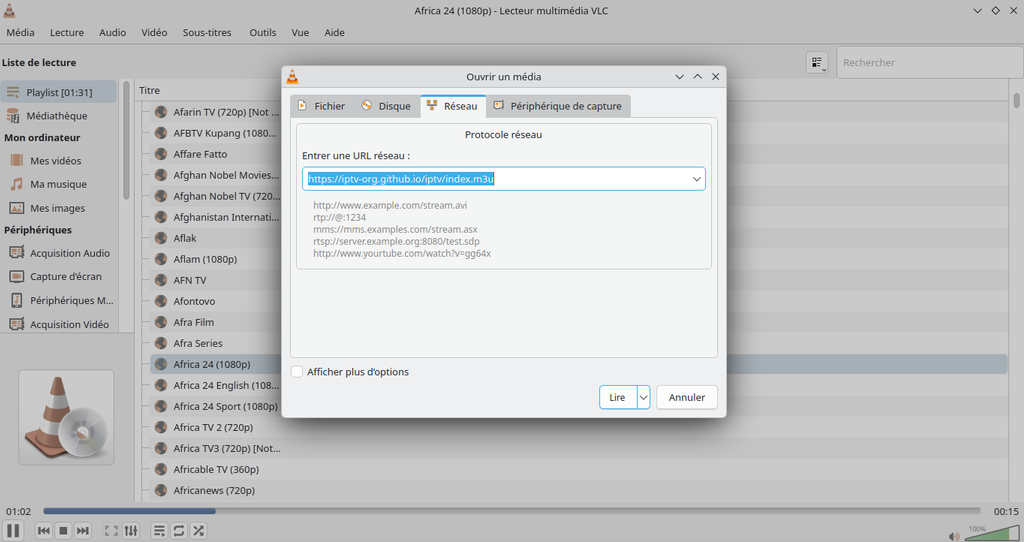Viewport: 1024px width, 542px height.
Task: Open the playlist view mode dropdown
Action: [x=817, y=63]
